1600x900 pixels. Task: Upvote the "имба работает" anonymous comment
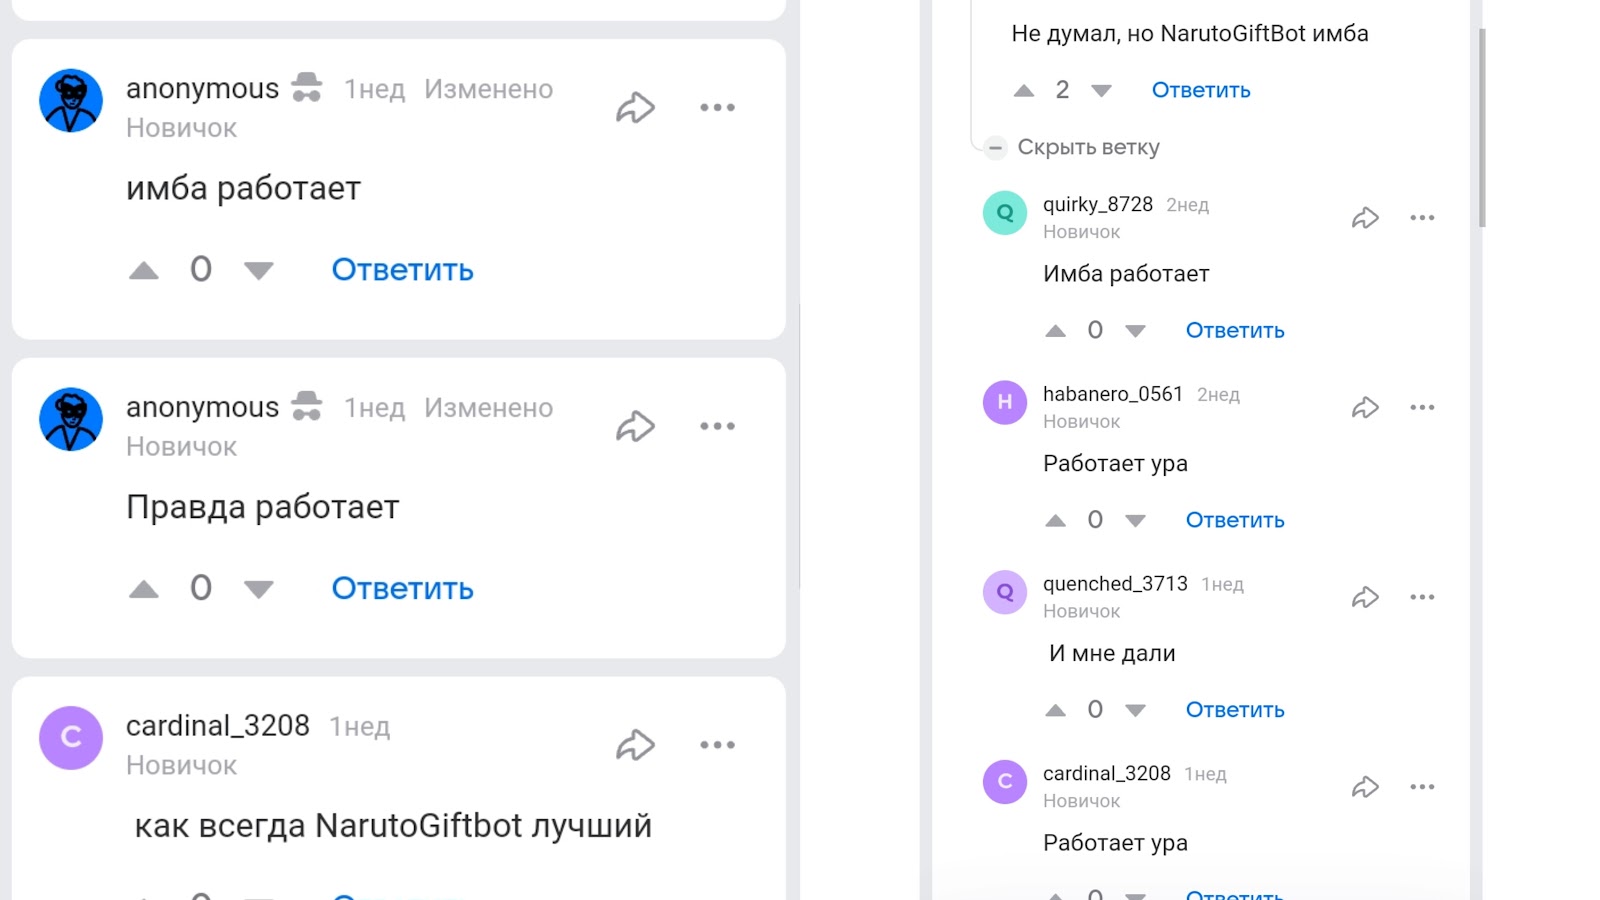144,270
